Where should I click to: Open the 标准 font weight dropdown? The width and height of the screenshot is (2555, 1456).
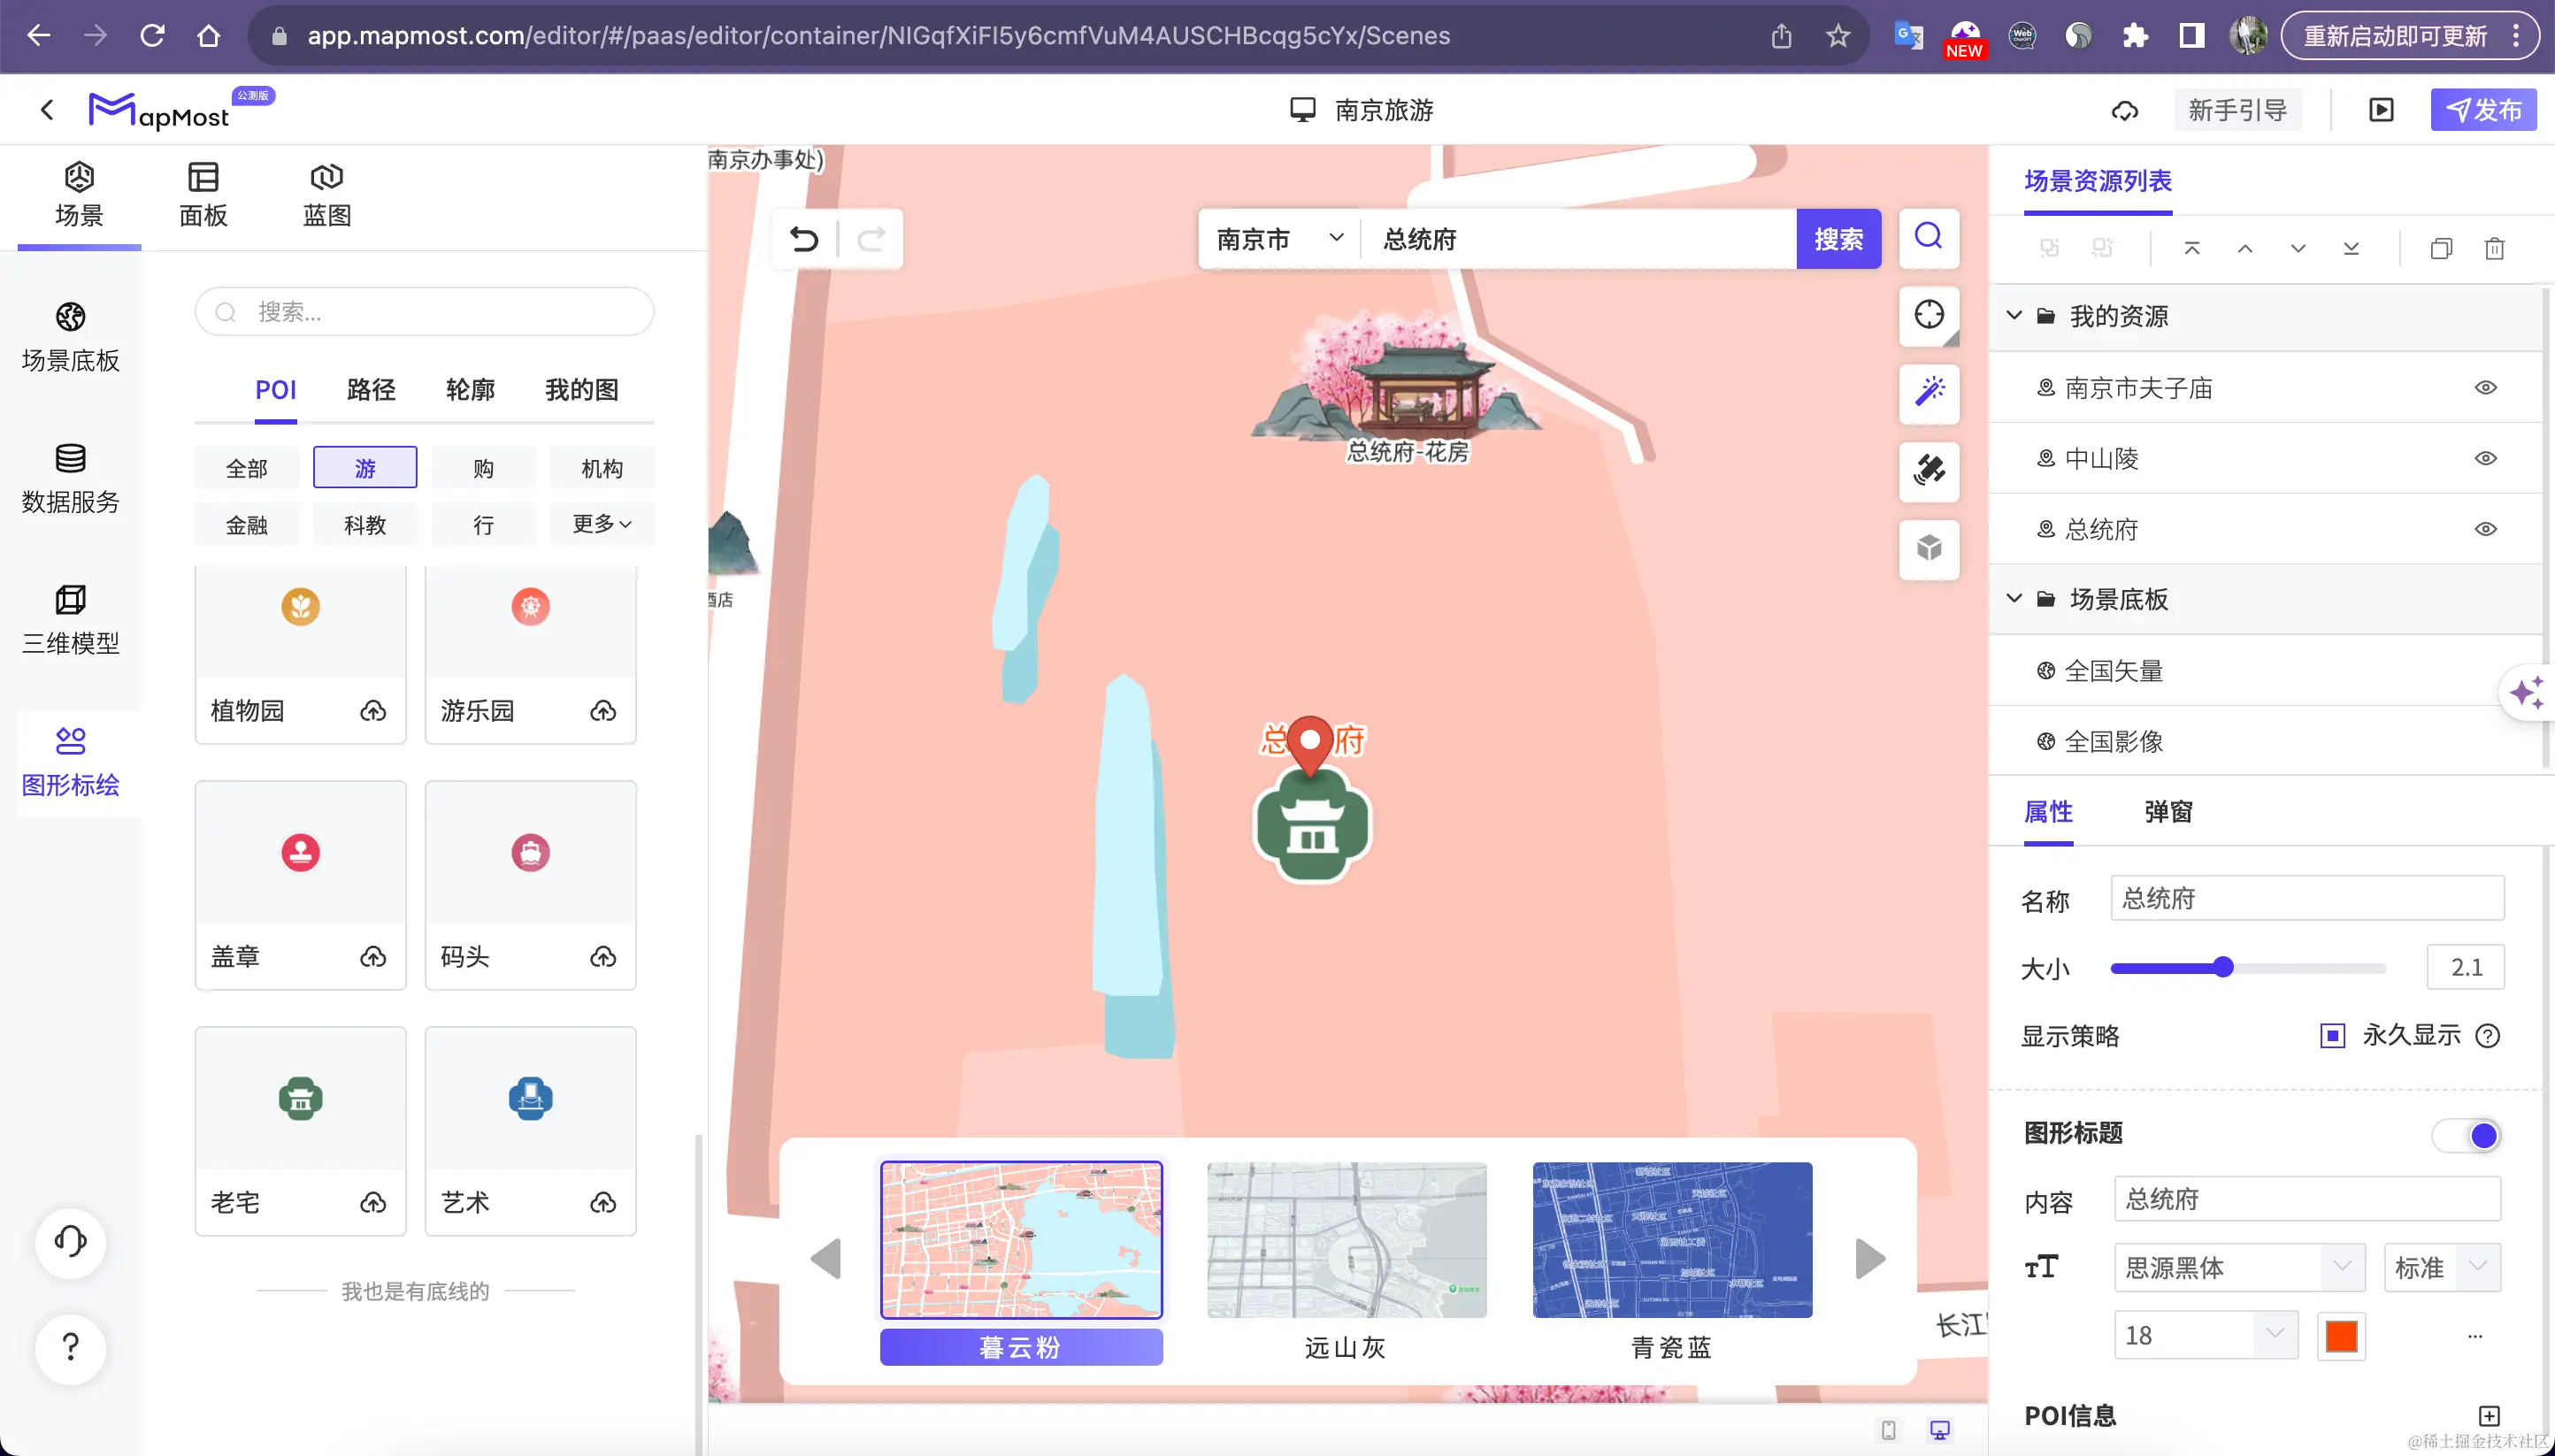click(2442, 1268)
